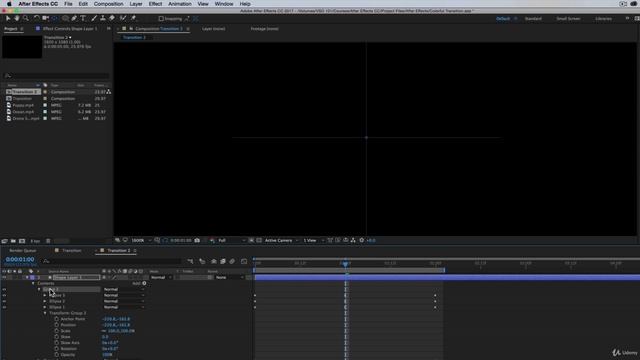Viewport: 640px width, 360px height.
Task: Collapse the Group 3 arrow
Action: [x=39, y=289]
